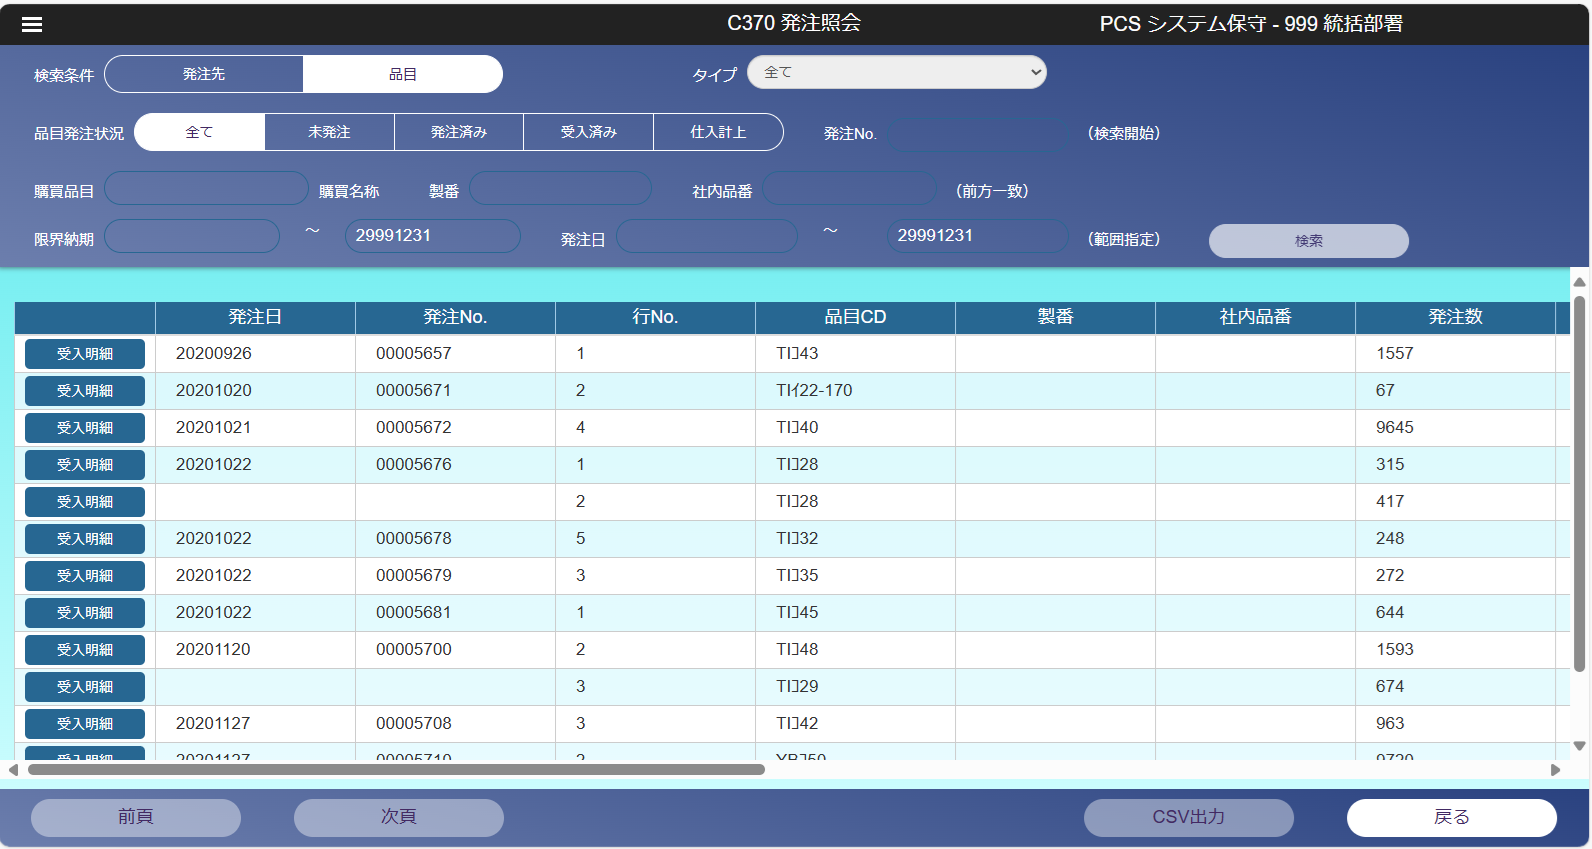This screenshot has width=1592, height=849.
Task: Click the 検索 button
Action: tap(1309, 241)
